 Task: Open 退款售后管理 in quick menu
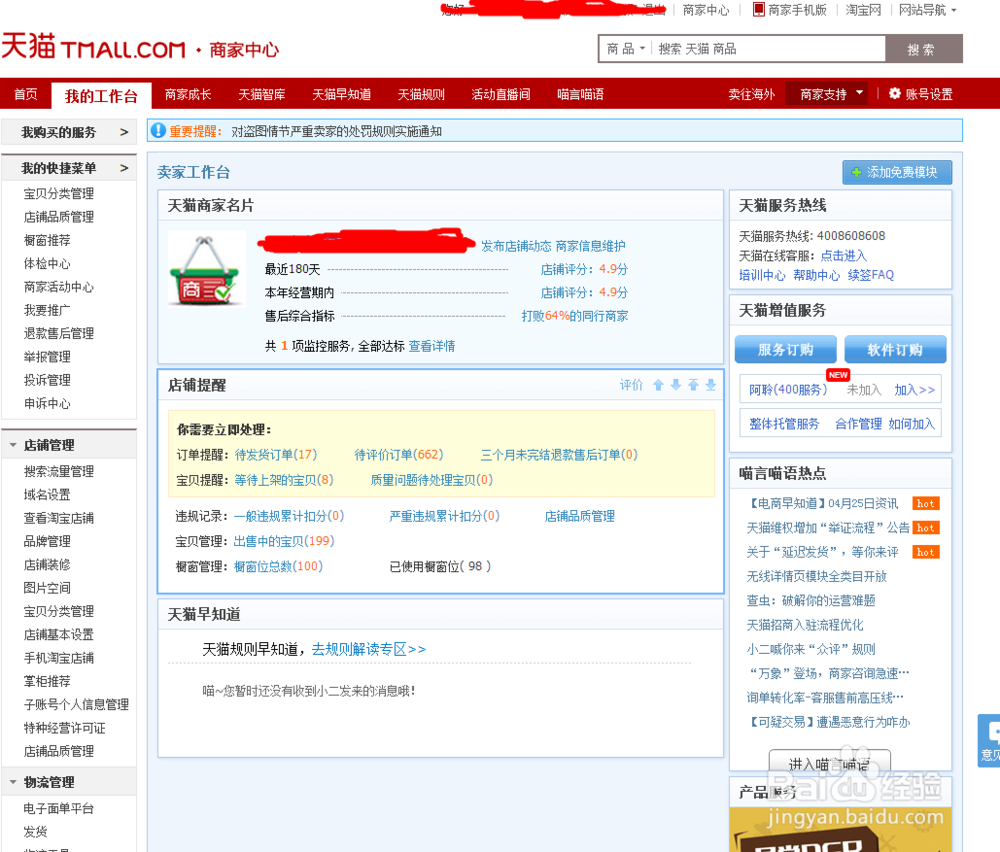pyautogui.click(x=59, y=334)
